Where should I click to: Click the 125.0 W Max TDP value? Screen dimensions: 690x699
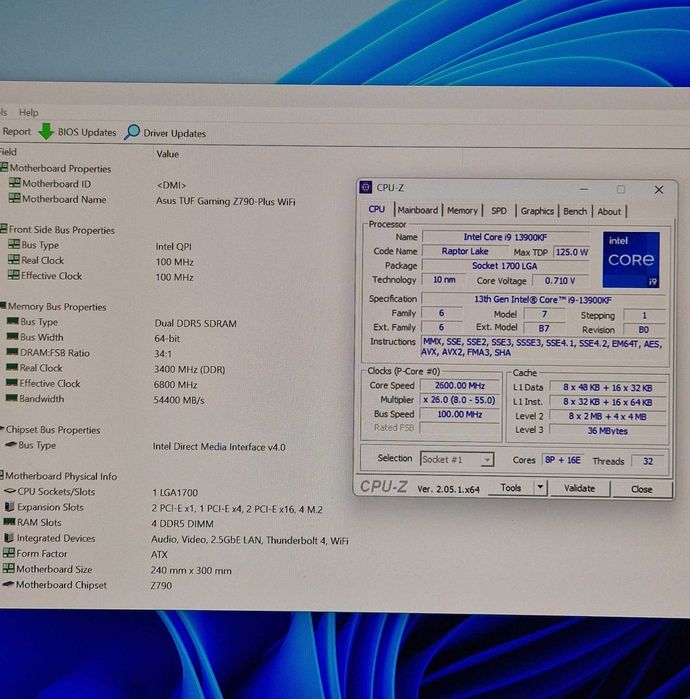571,252
